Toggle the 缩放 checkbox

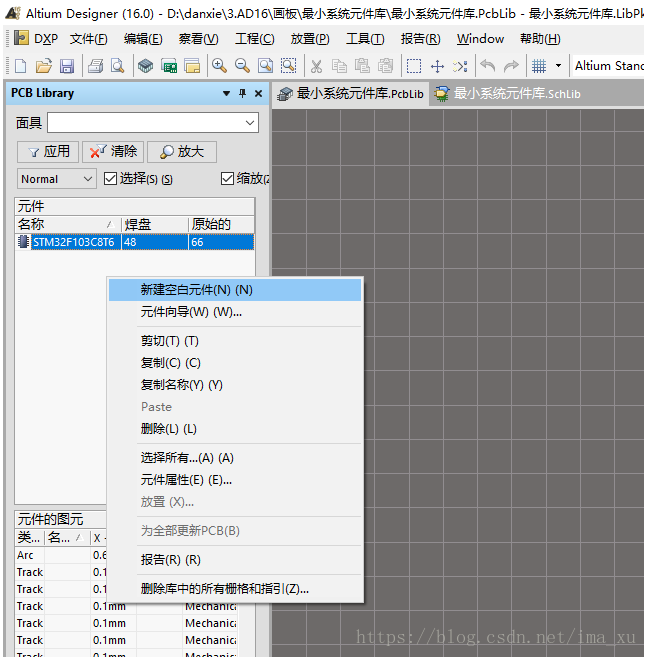pos(228,179)
